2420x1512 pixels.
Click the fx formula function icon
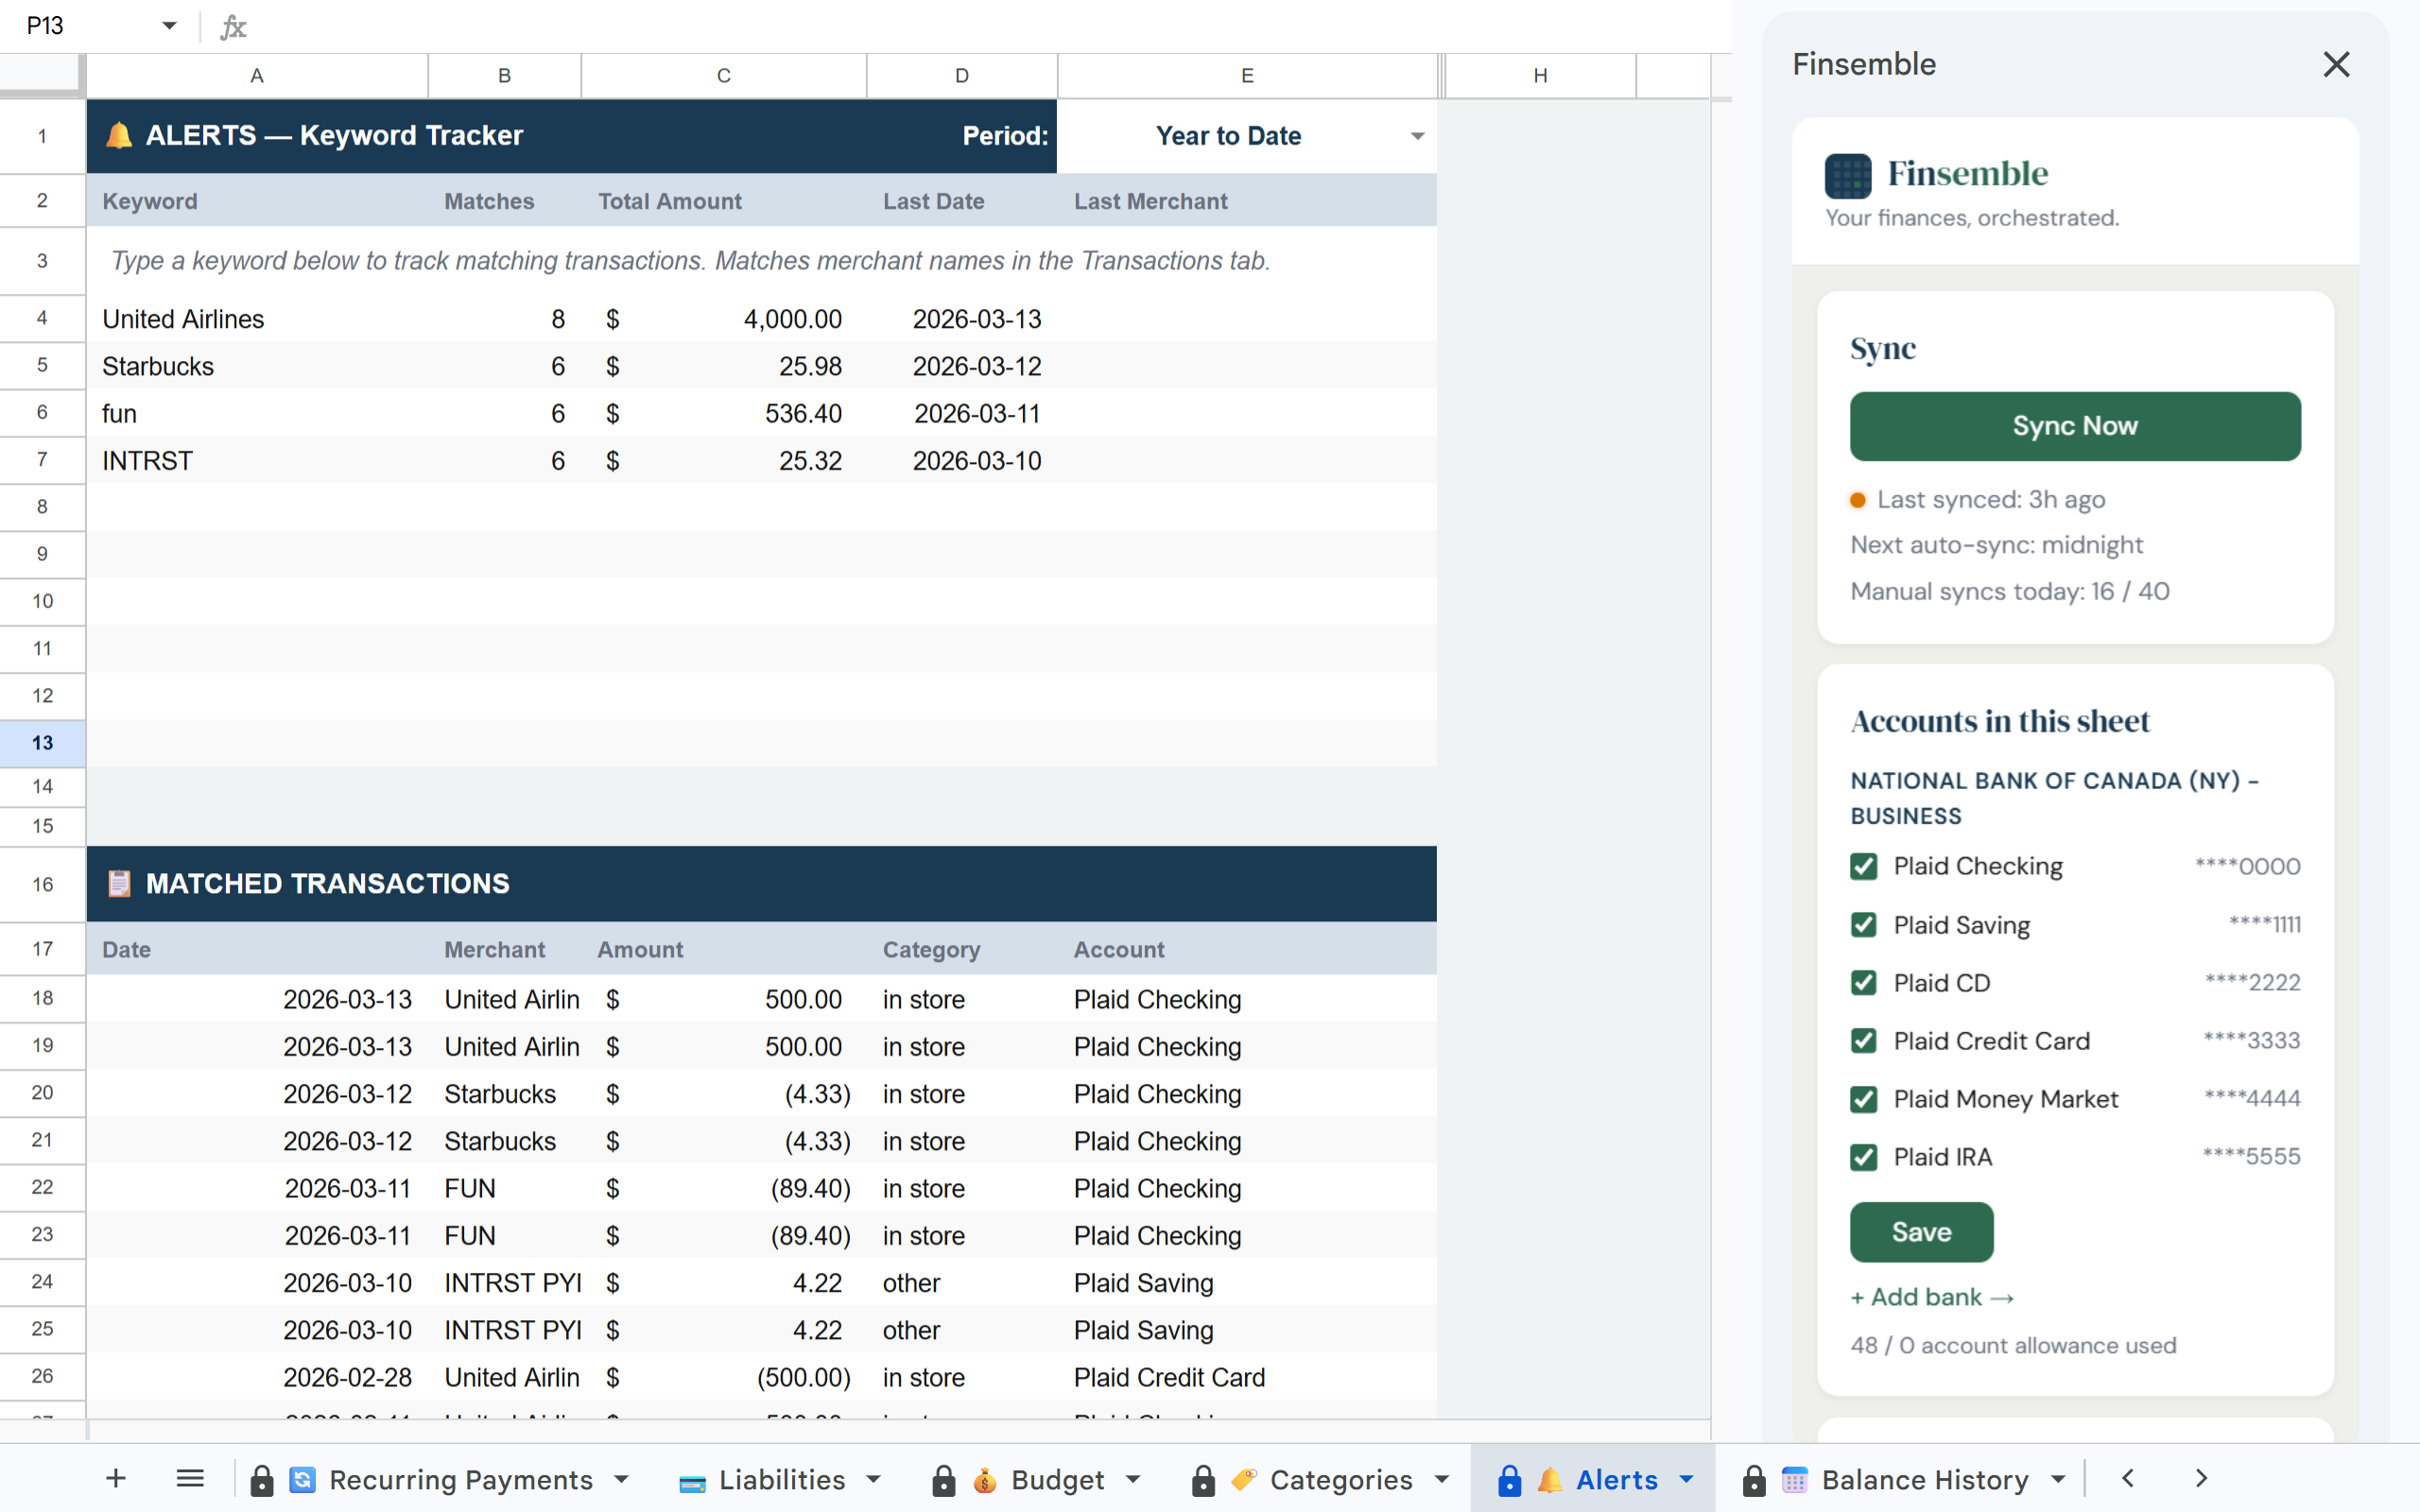pyautogui.click(x=233, y=27)
